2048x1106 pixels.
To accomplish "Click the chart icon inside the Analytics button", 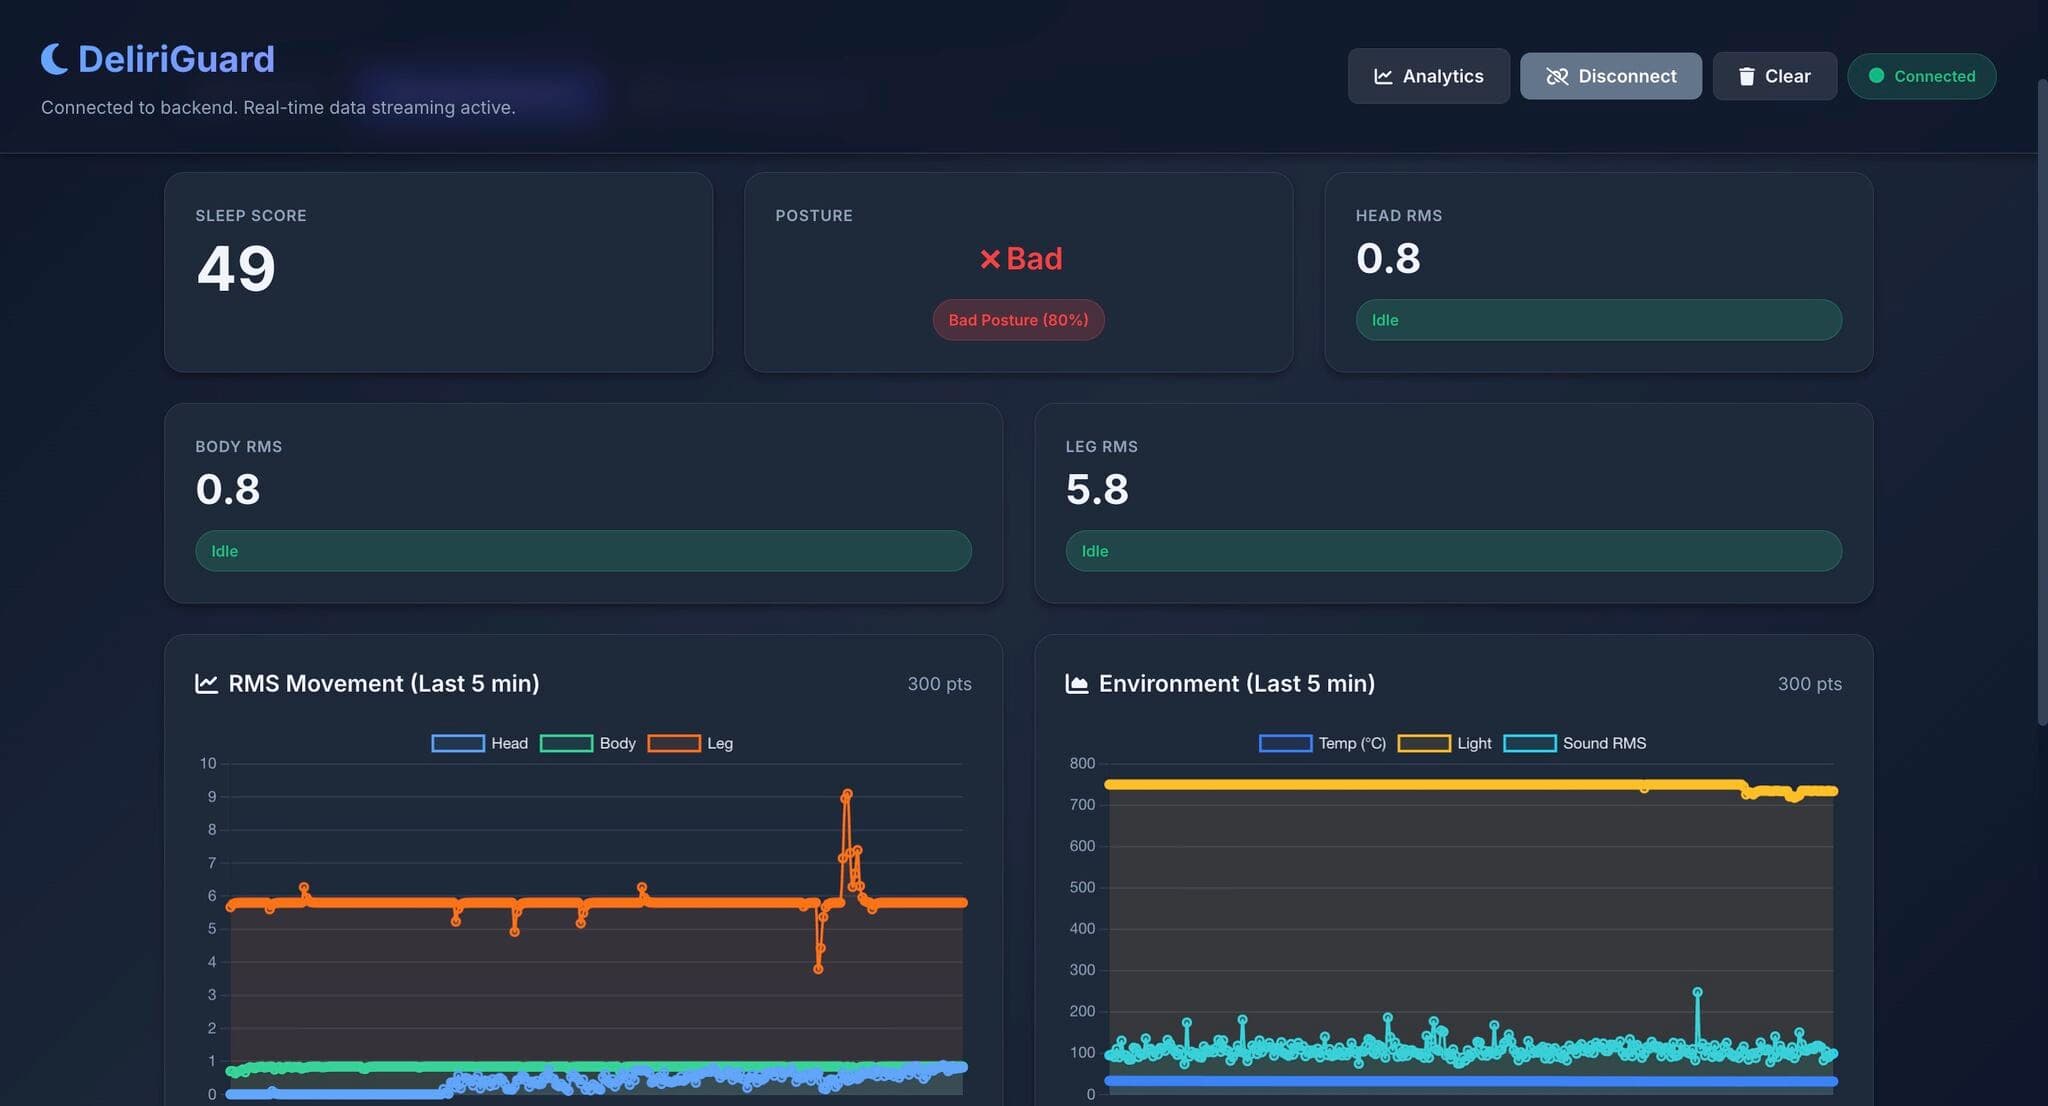I will [1384, 76].
